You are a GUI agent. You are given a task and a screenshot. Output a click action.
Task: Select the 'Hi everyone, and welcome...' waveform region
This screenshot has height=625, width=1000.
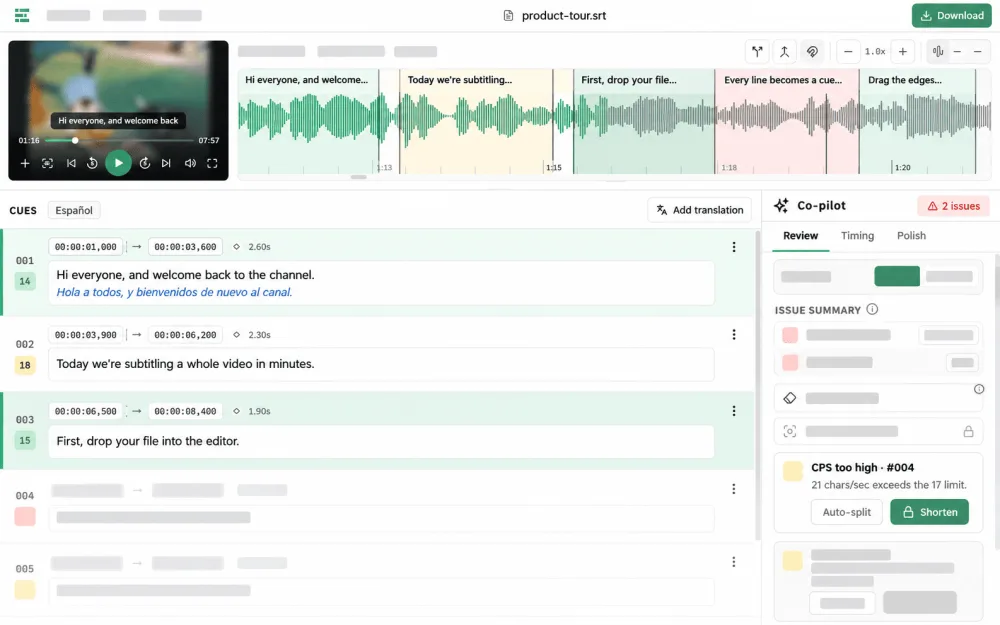308,121
